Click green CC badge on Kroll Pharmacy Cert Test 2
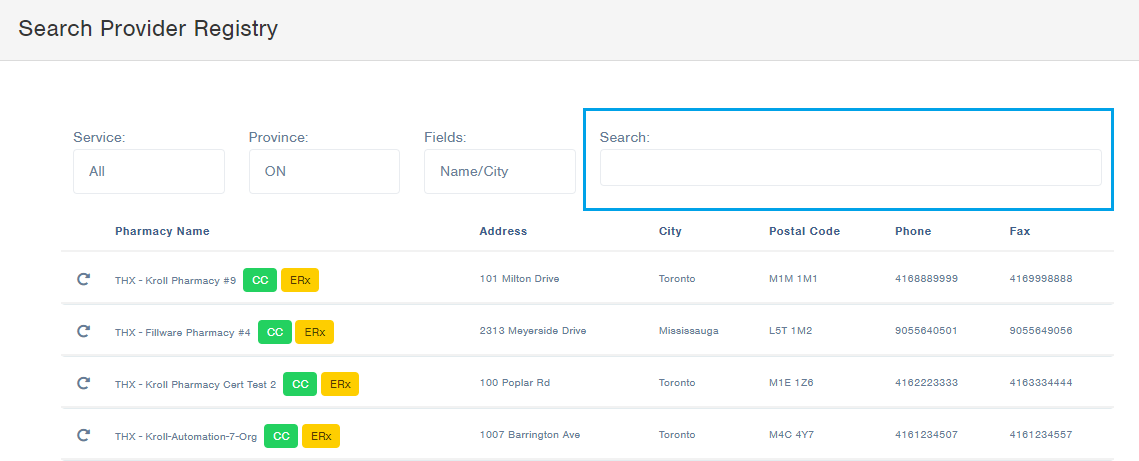 click(x=300, y=384)
